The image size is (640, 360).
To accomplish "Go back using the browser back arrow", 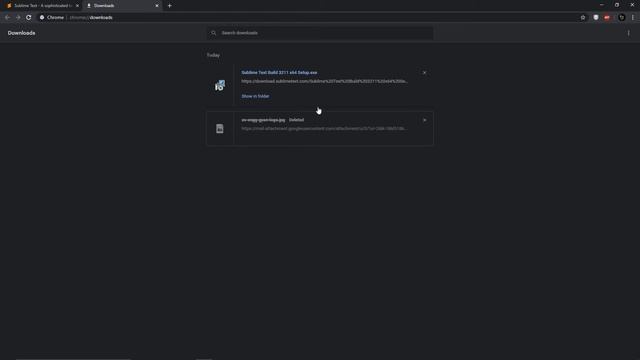I will point(7,18).
